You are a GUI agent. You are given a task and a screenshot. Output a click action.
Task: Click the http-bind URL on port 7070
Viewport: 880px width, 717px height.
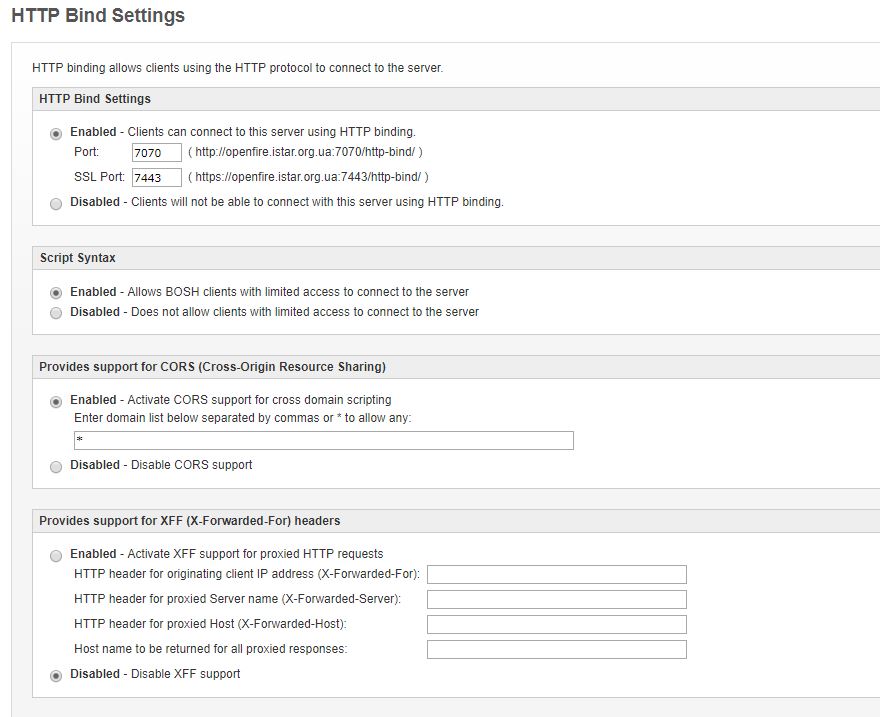[305, 151]
